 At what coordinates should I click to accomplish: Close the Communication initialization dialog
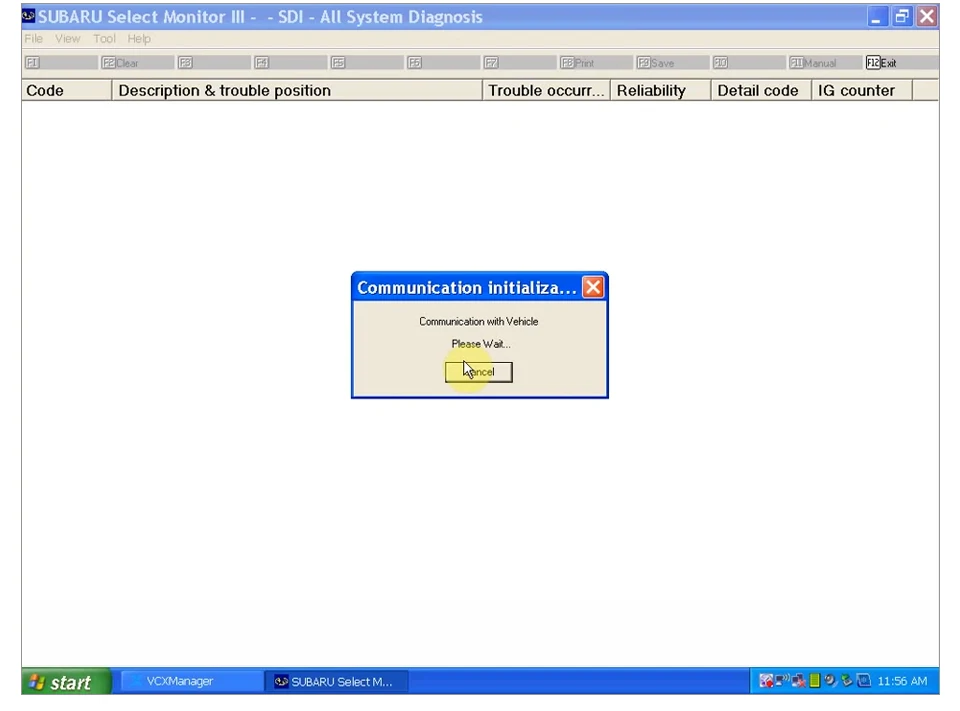point(593,287)
